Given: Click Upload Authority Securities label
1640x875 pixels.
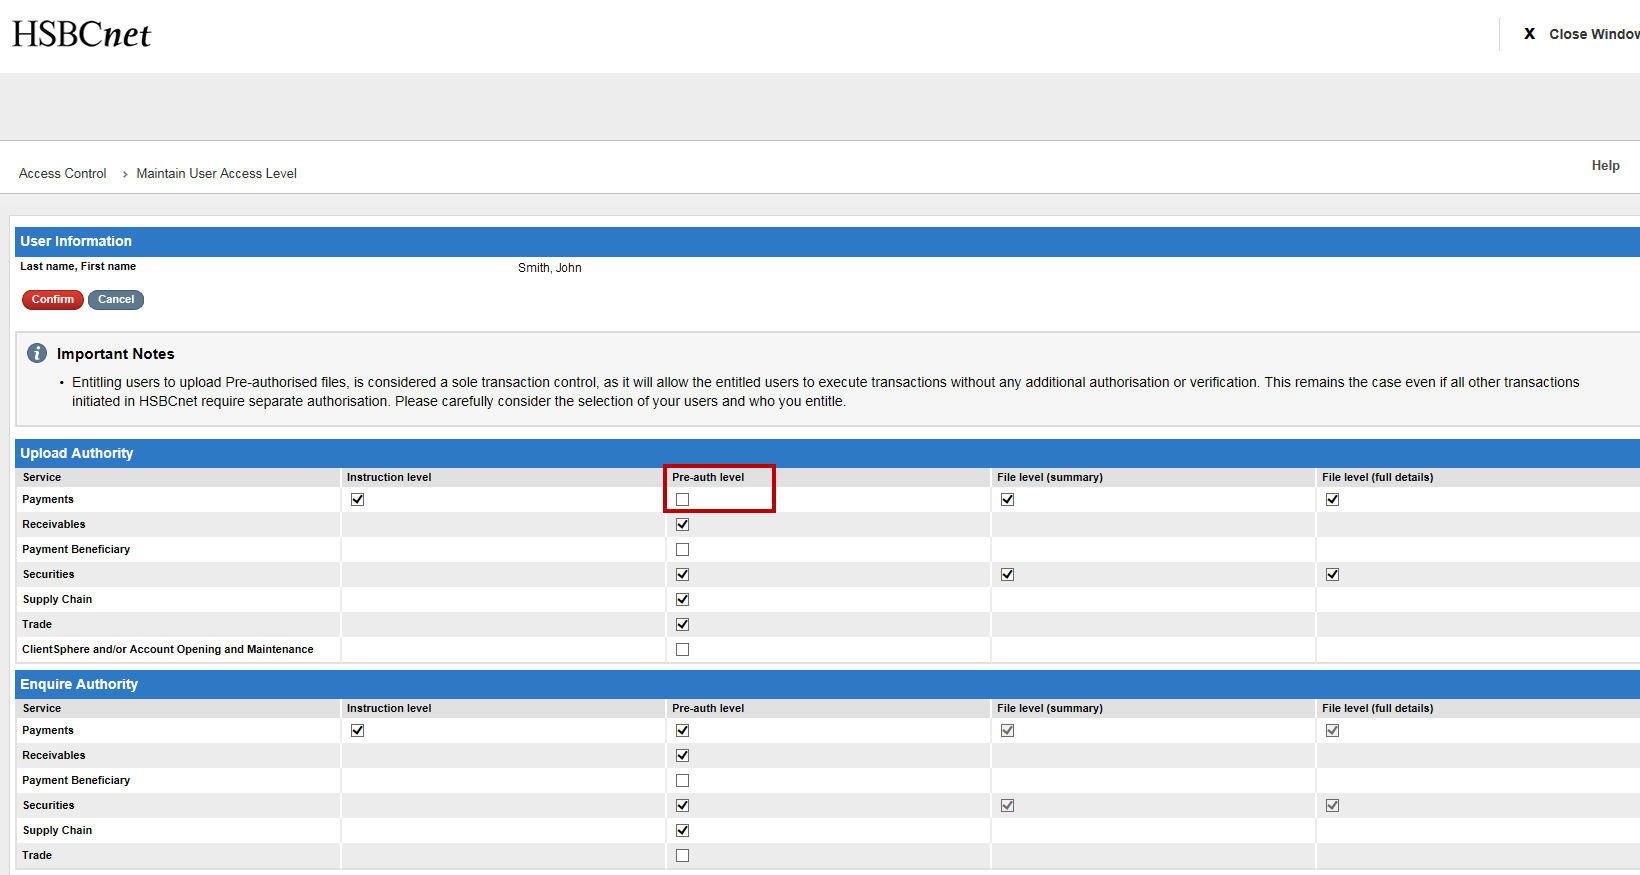Looking at the screenshot, I should click(x=48, y=574).
